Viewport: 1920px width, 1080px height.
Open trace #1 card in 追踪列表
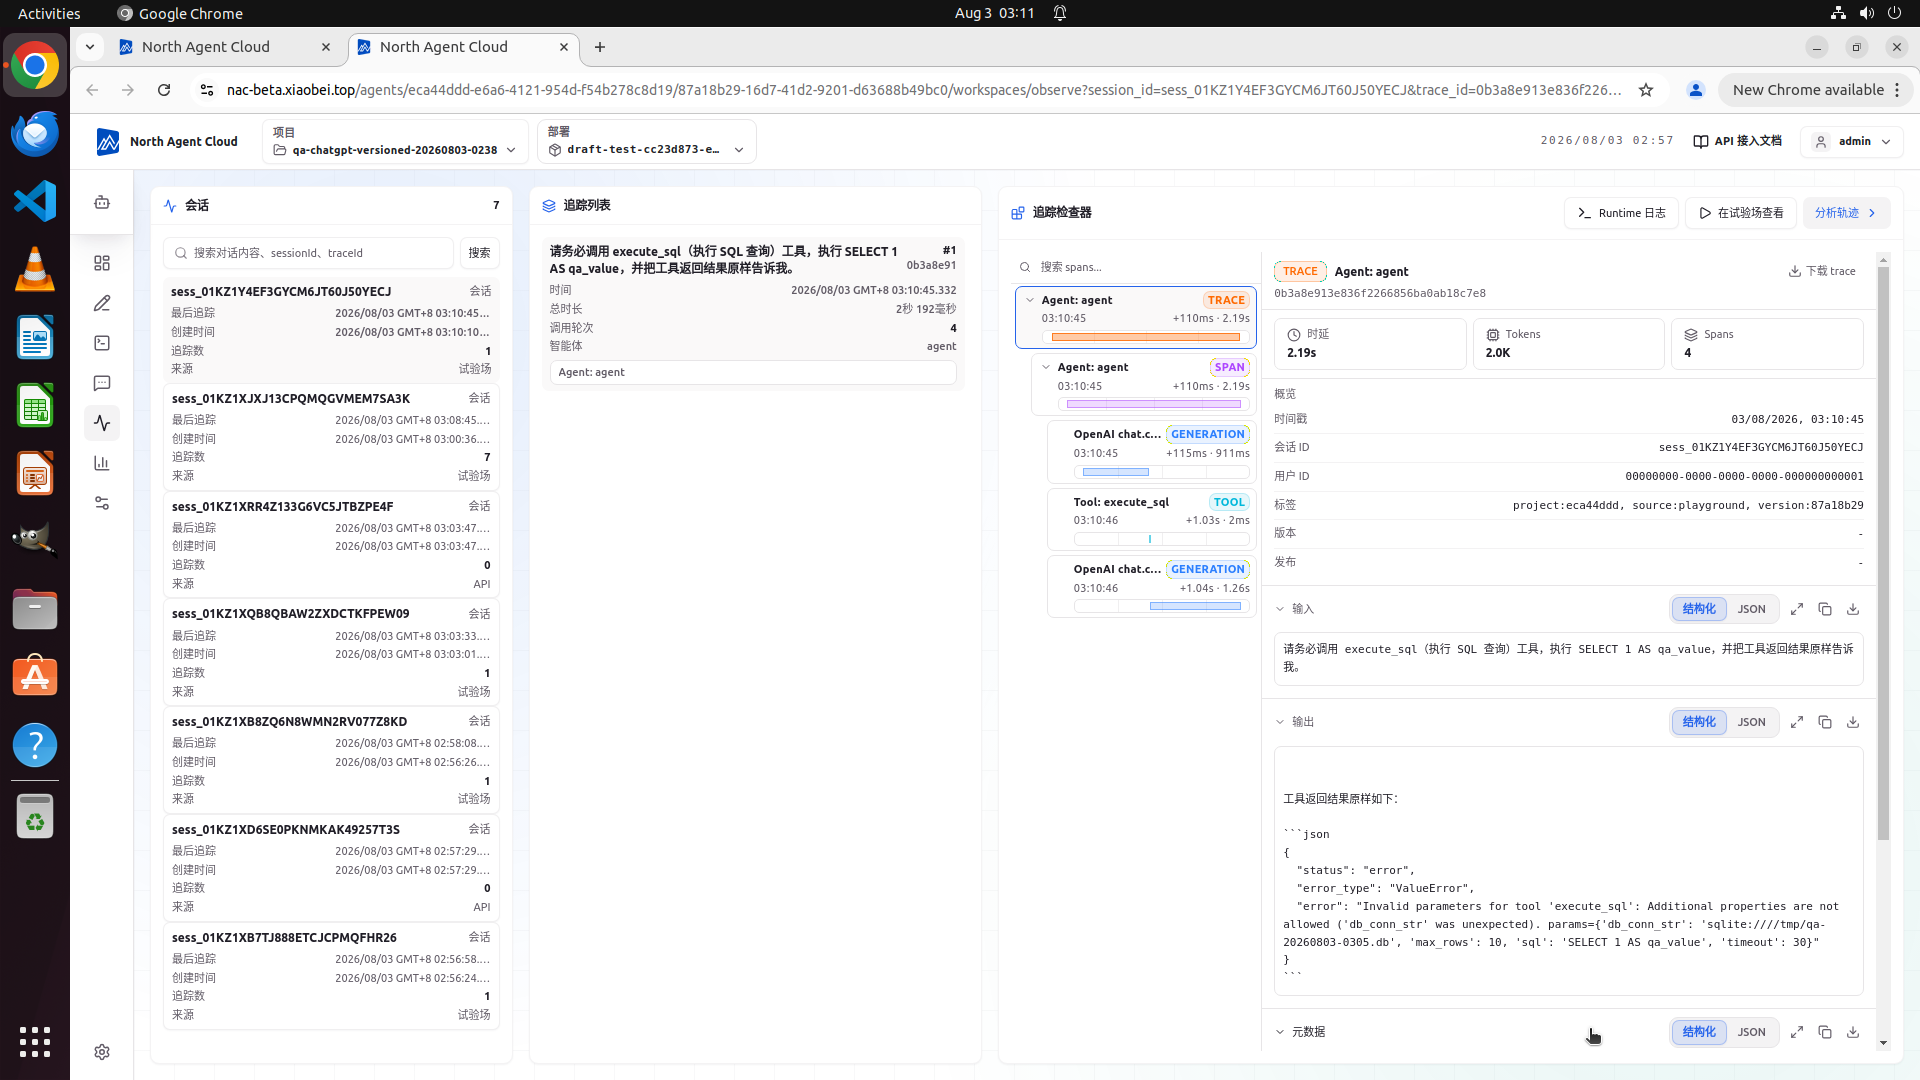click(753, 314)
